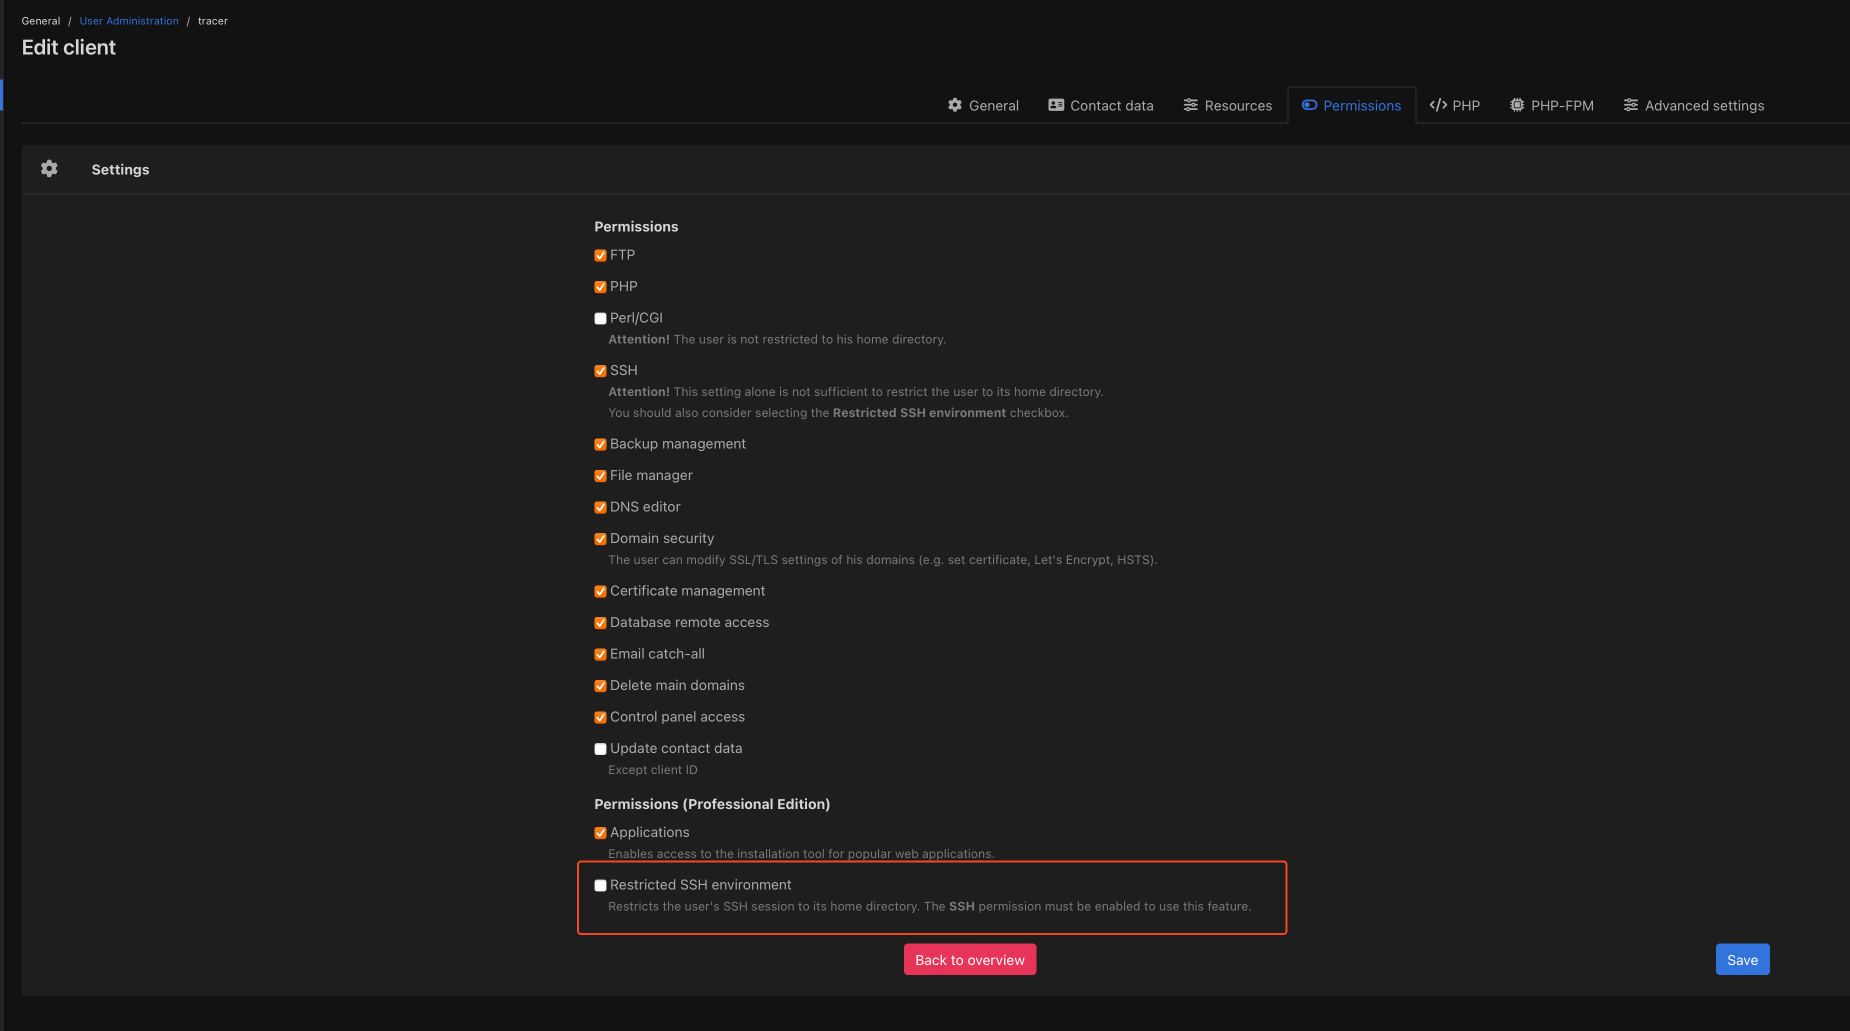This screenshot has width=1850, height=1031.
Task: Open the Advanced settings tab
Action: [x=1693, y=105]
